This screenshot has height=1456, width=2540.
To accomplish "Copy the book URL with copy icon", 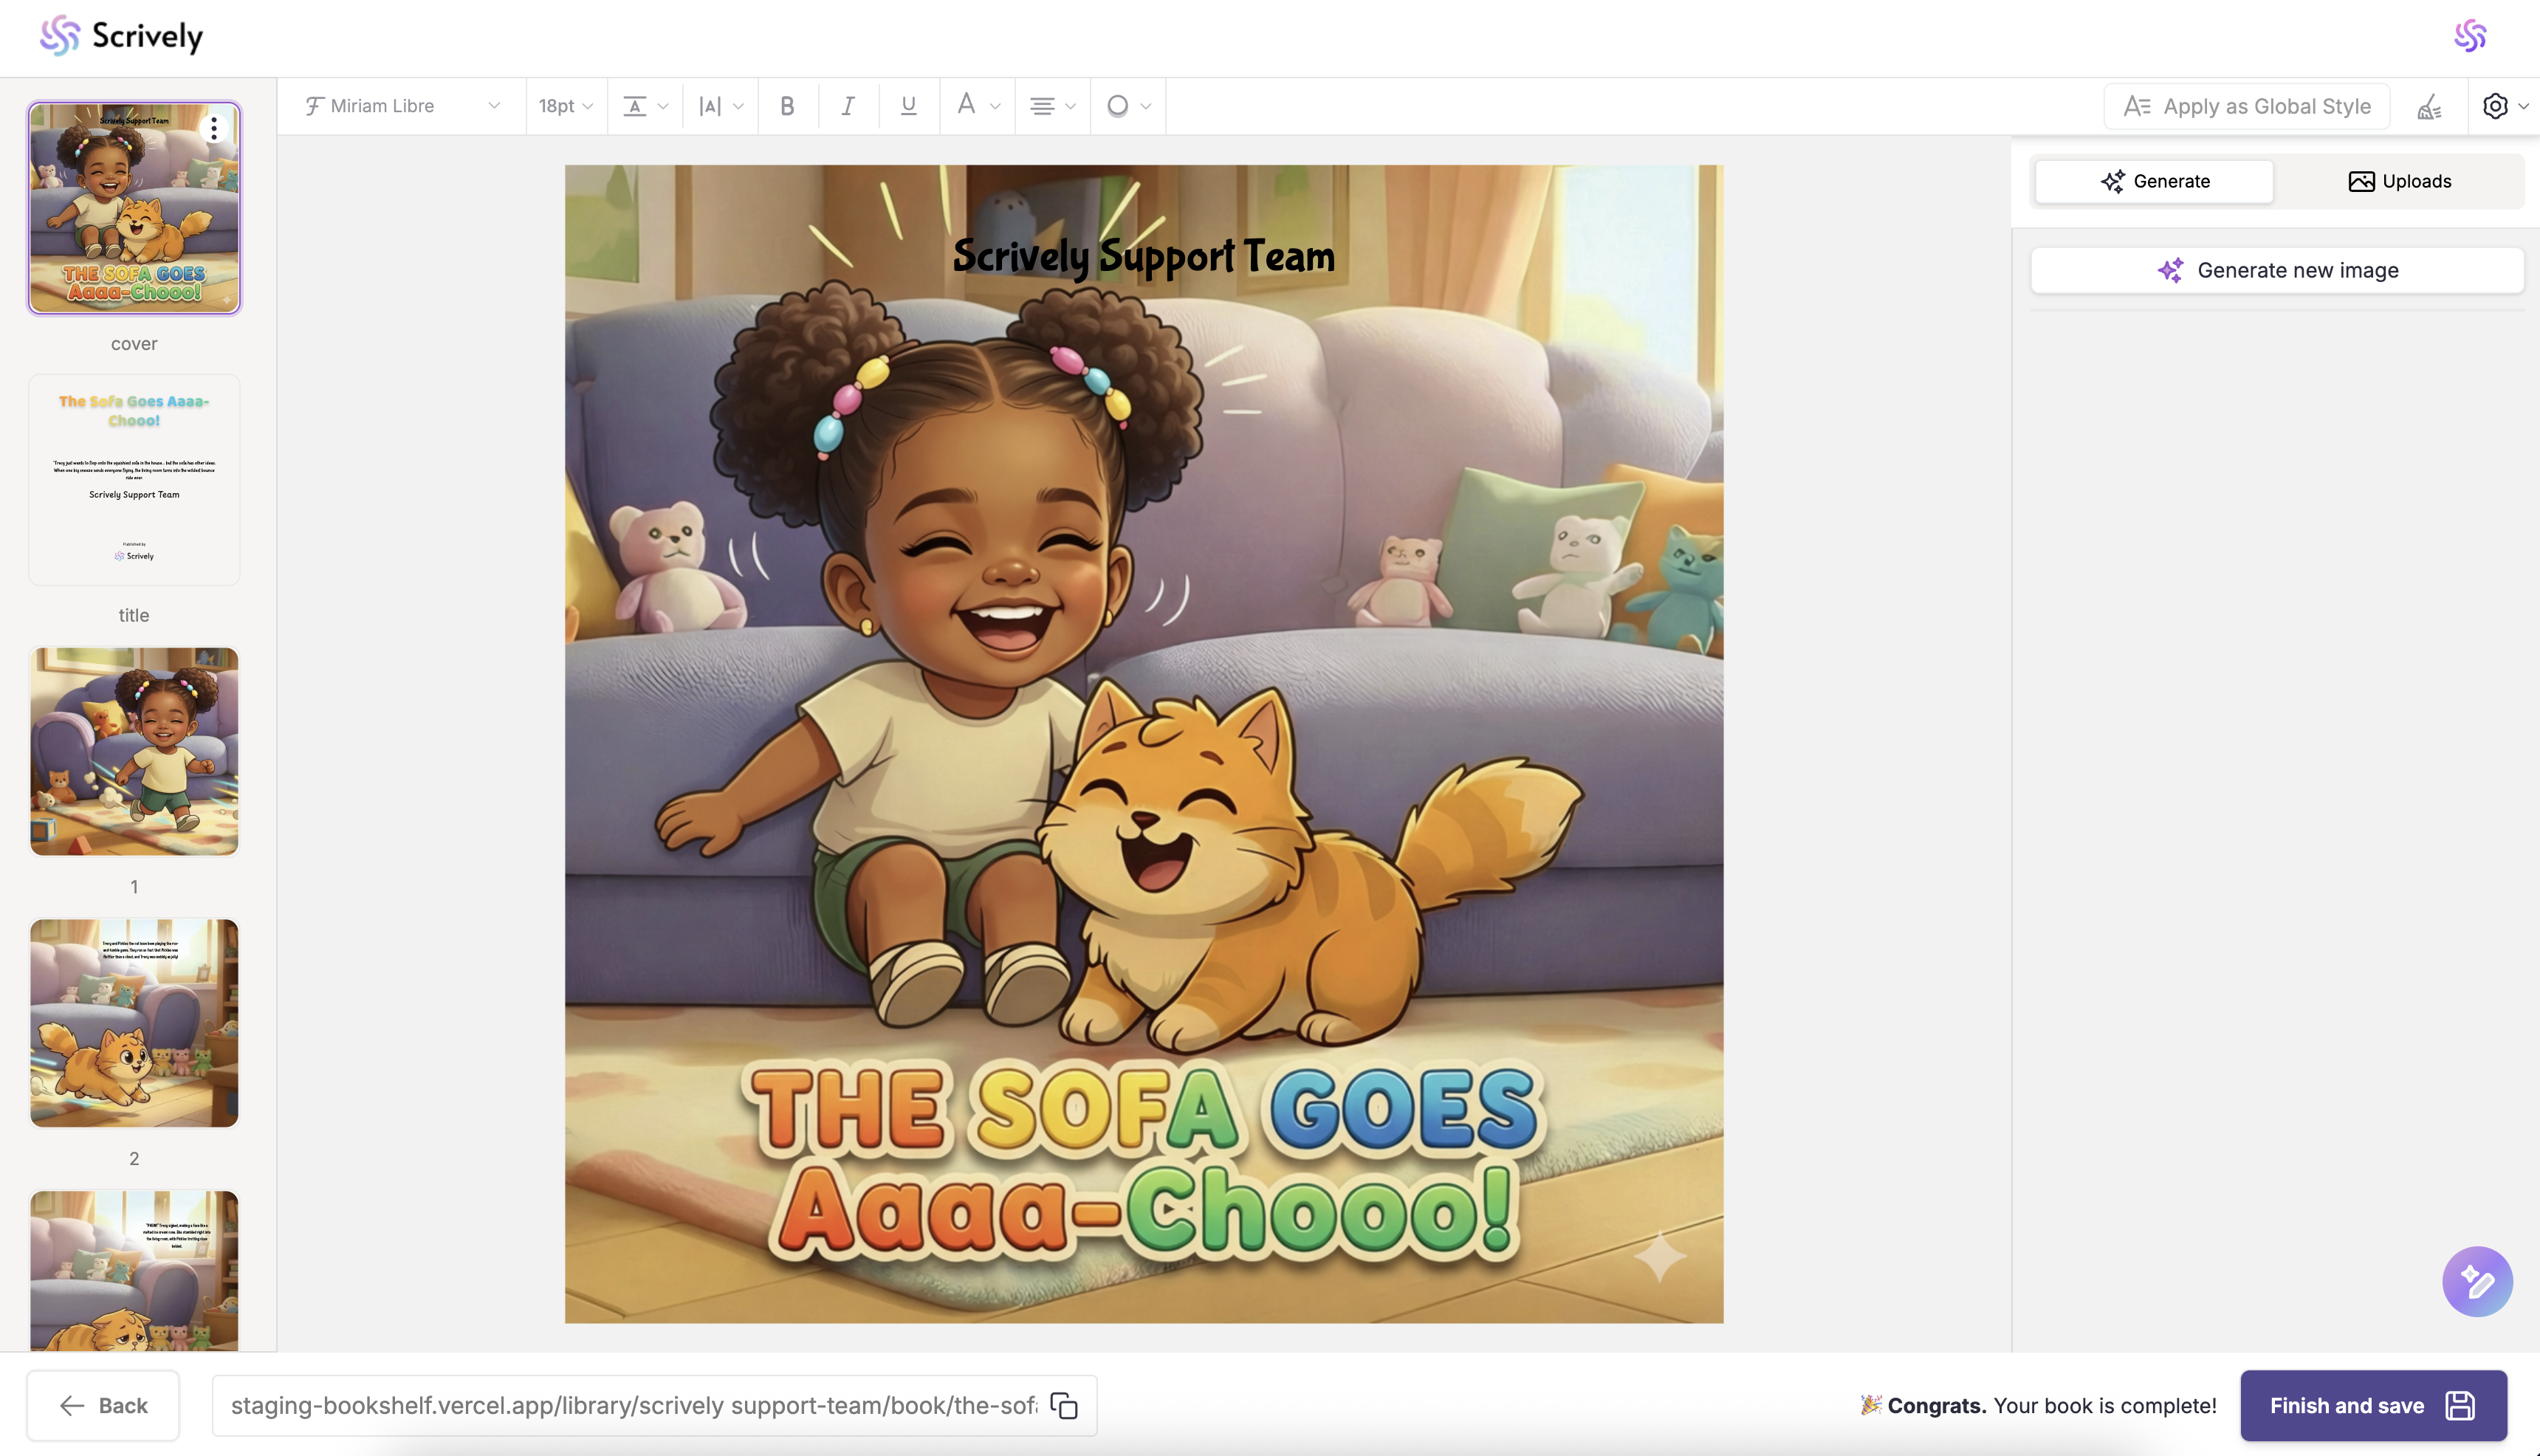I will click(x=1064, y=1405).
